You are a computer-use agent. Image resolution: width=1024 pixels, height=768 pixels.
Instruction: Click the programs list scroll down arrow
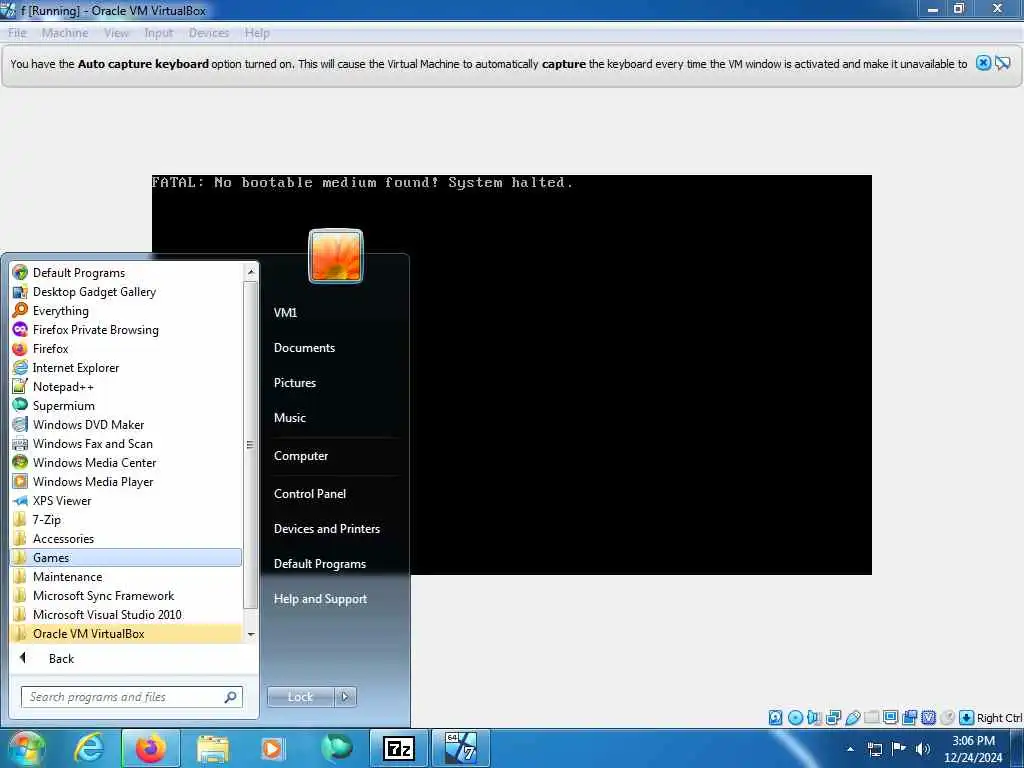point(251,635)
